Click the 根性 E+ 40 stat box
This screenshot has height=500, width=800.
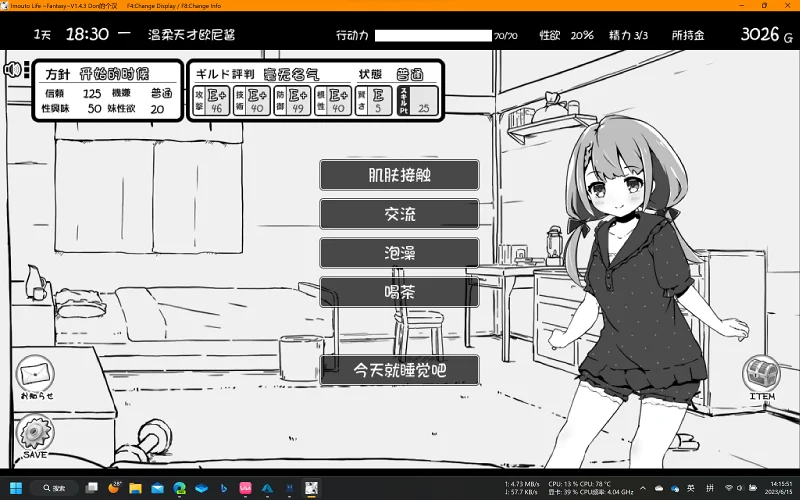333,101
